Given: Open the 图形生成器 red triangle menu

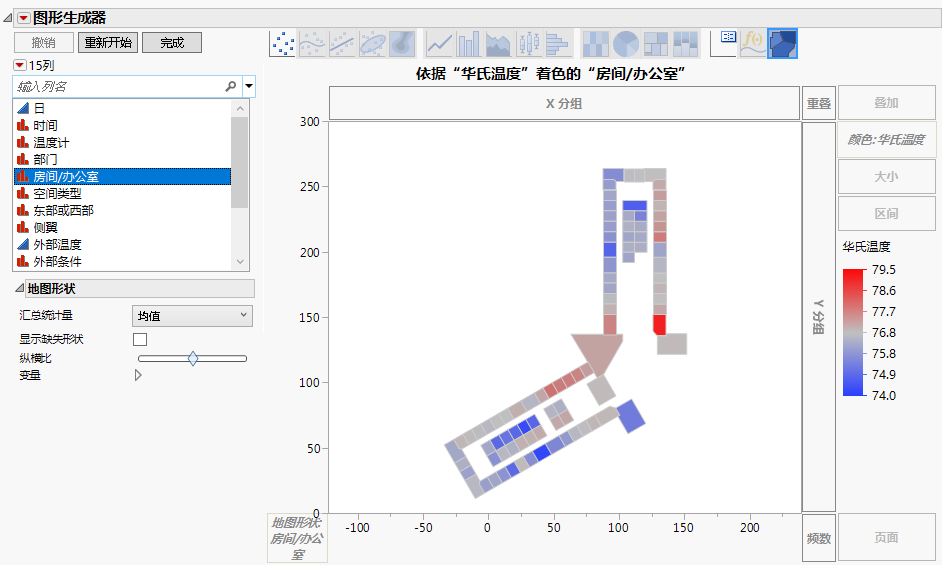Looking at the screenshot, I should point(23,18).
